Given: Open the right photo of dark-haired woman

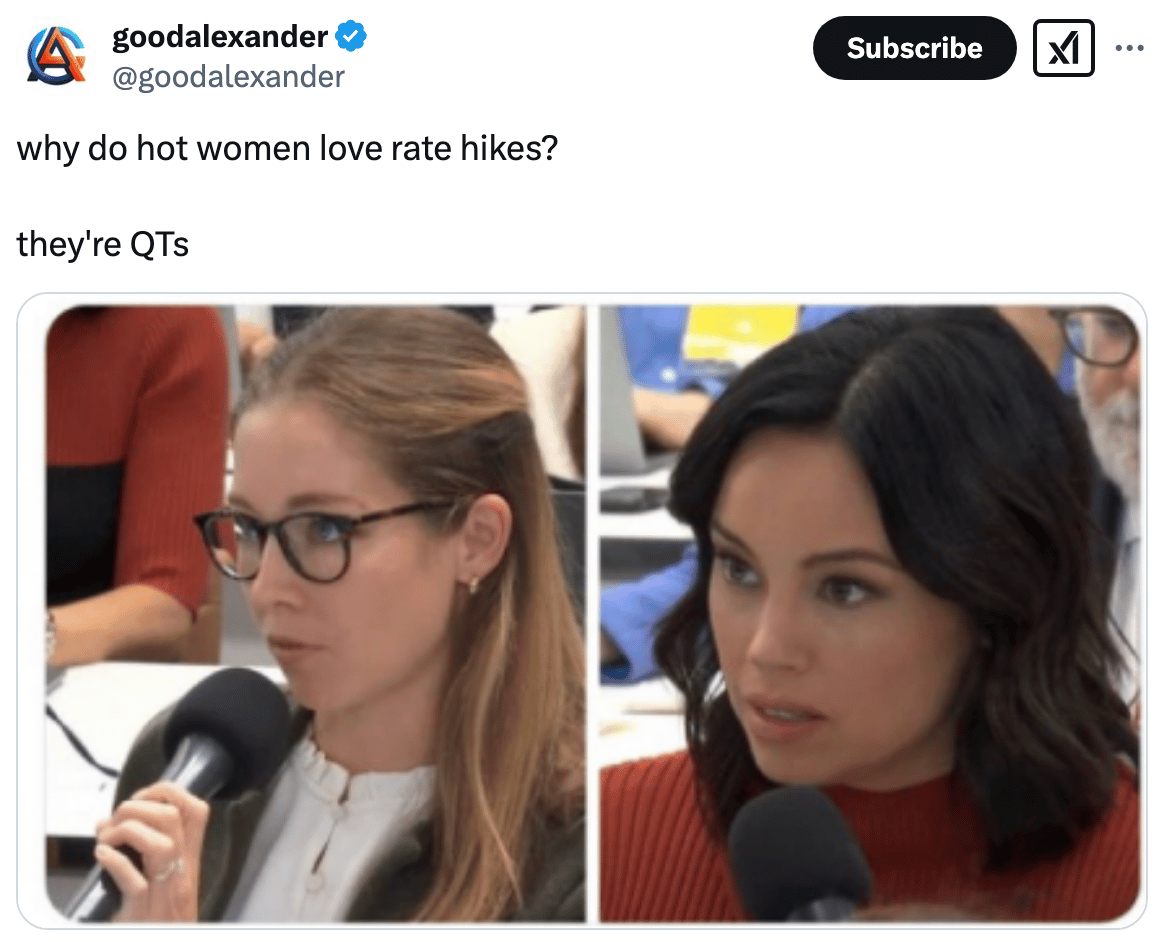Looking at the screenshot, I should pyautogui.click(x=869, y=614).
